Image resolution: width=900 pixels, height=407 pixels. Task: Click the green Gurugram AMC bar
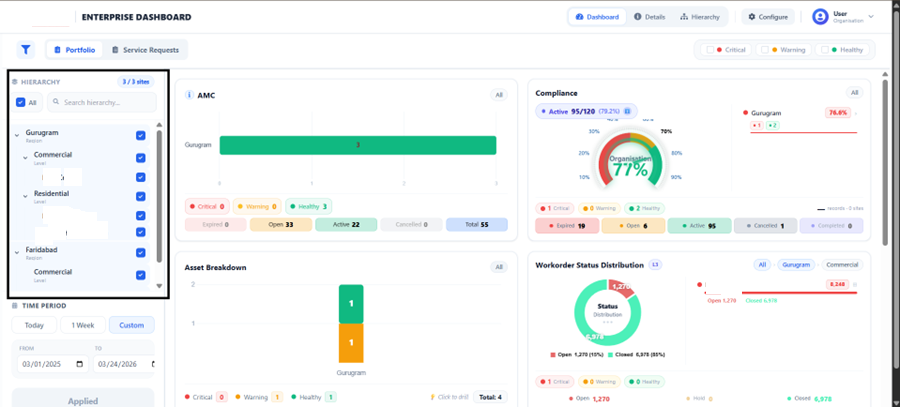[x=358, y=145]
